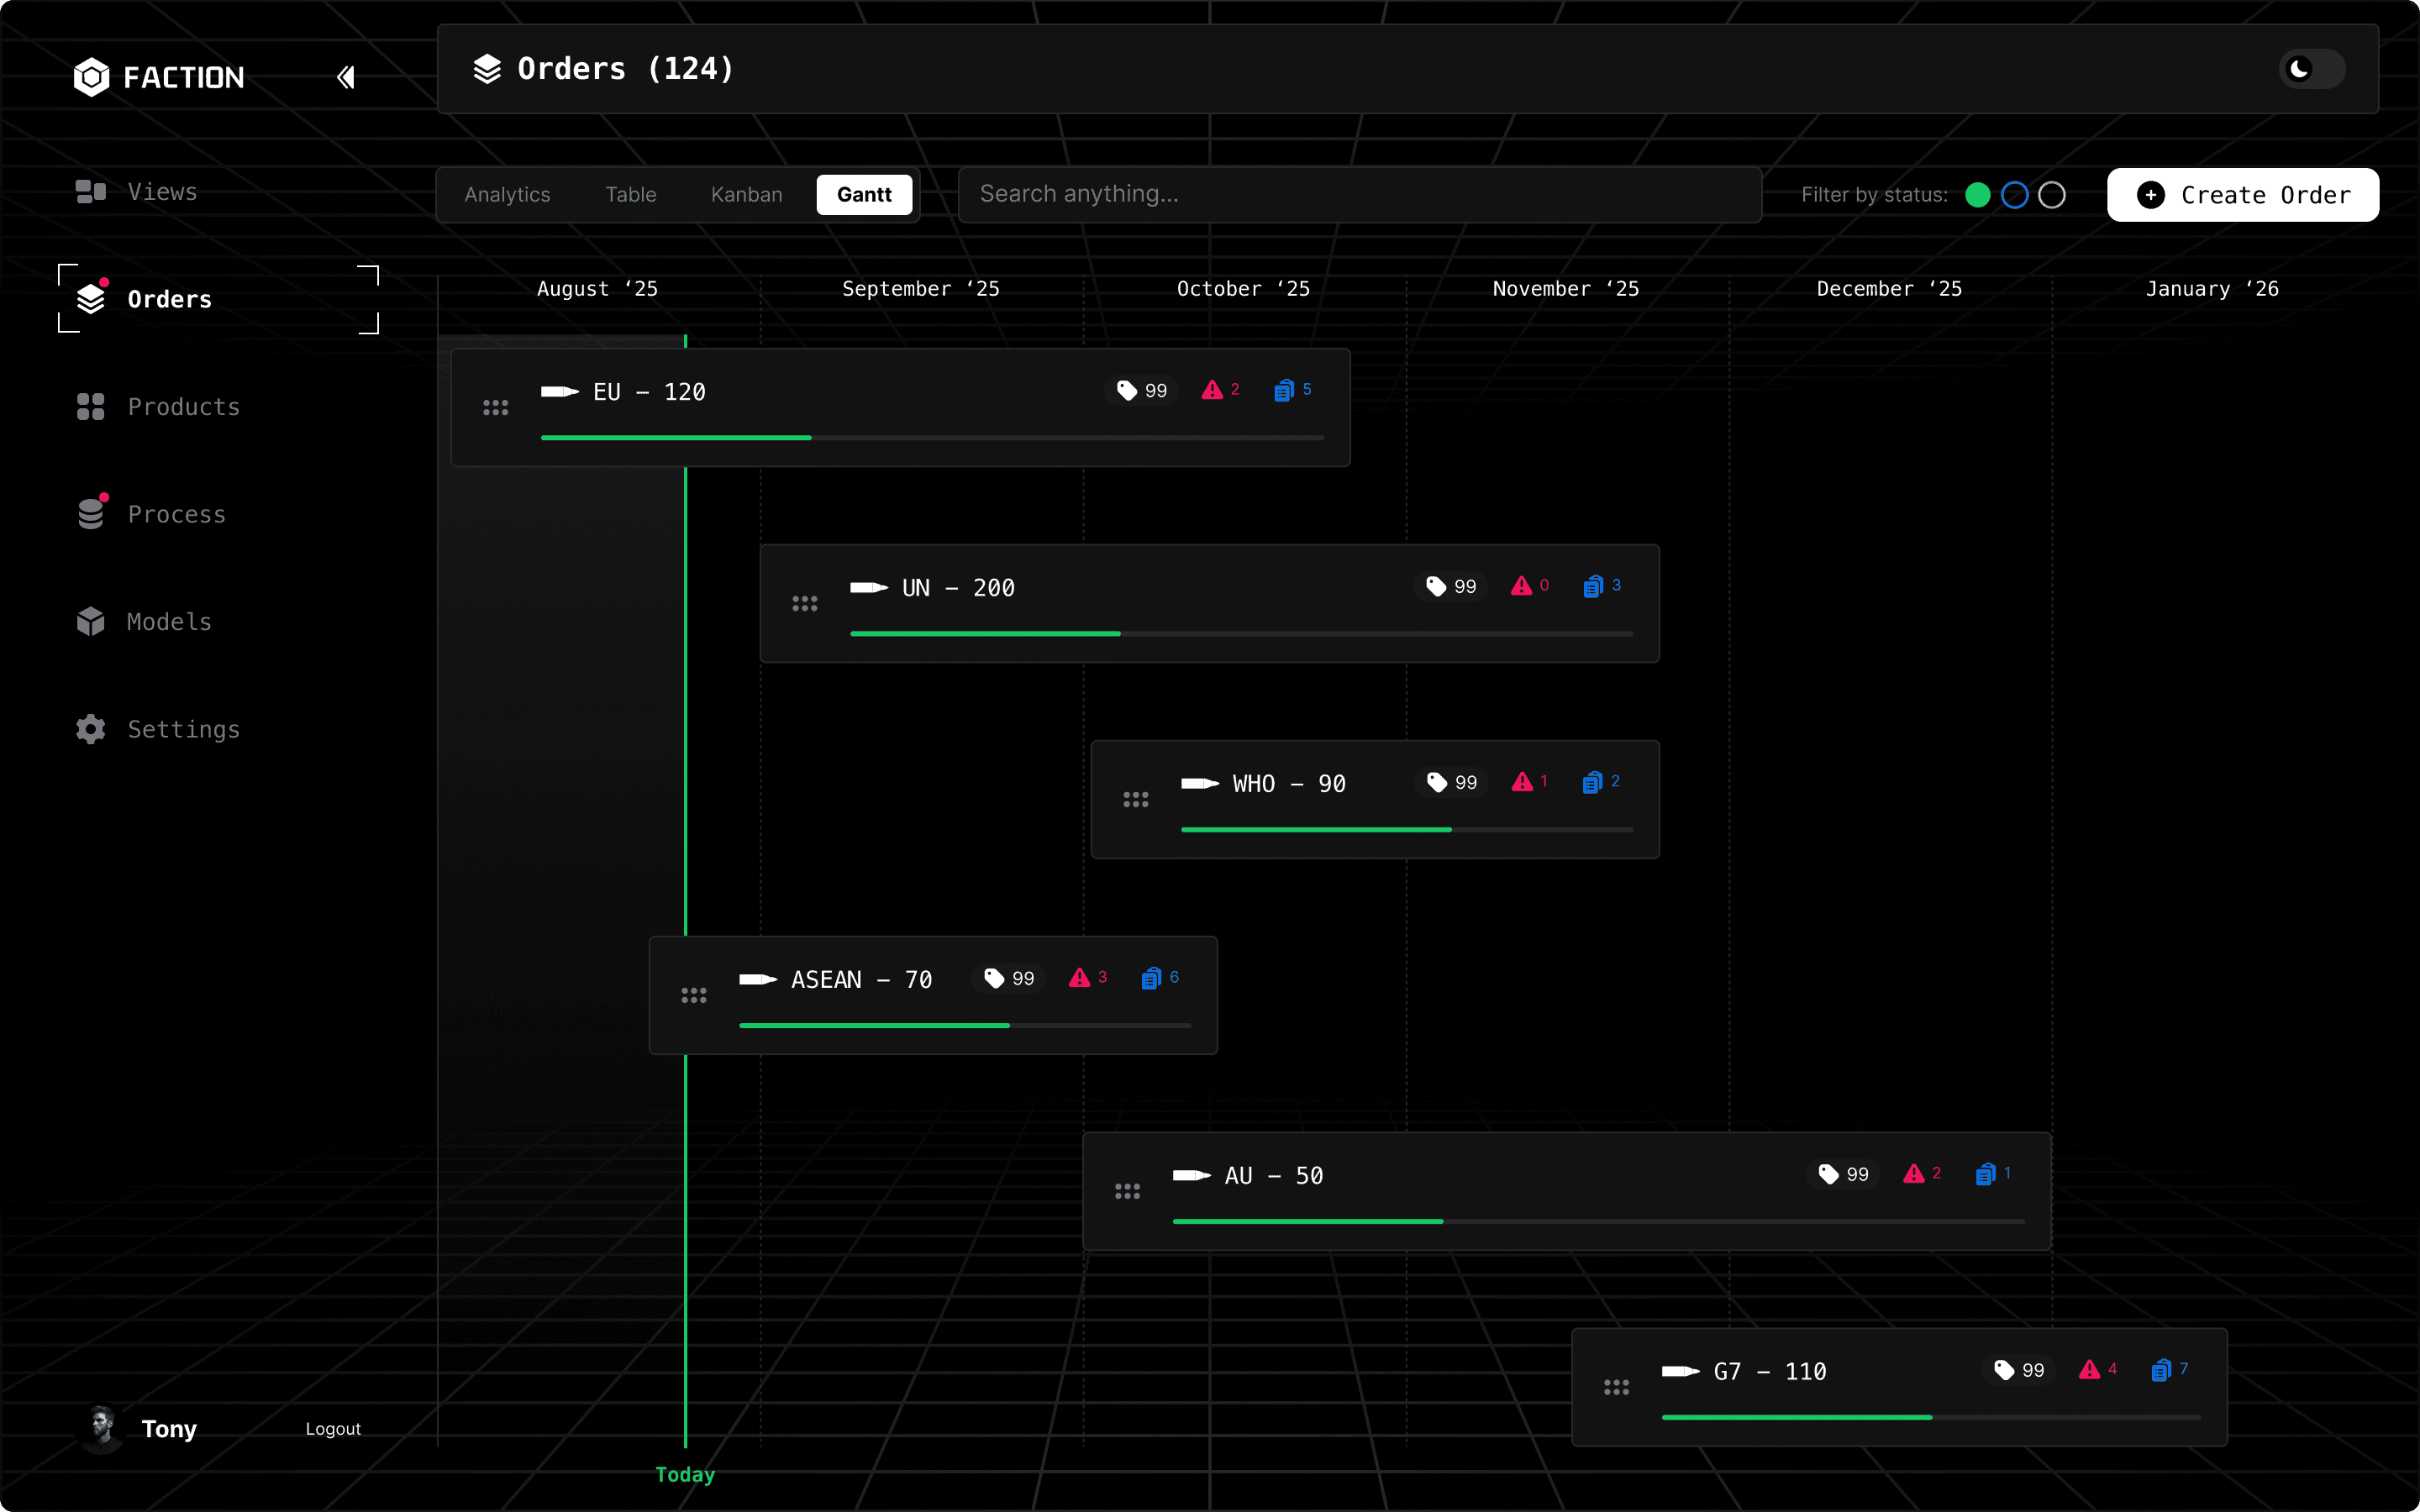Click the Views icon in sidebar
This screenshot has height=1512, width=2420.
click(x=91, y=192)
